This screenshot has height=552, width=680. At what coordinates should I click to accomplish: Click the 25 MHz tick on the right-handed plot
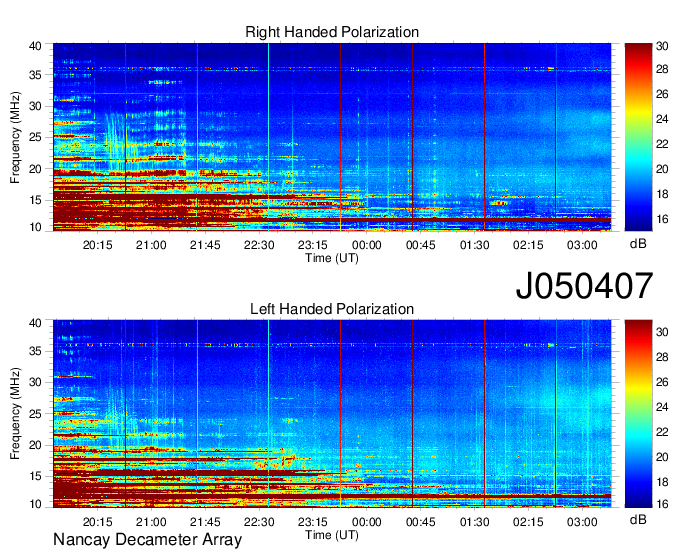click(35, 137)
